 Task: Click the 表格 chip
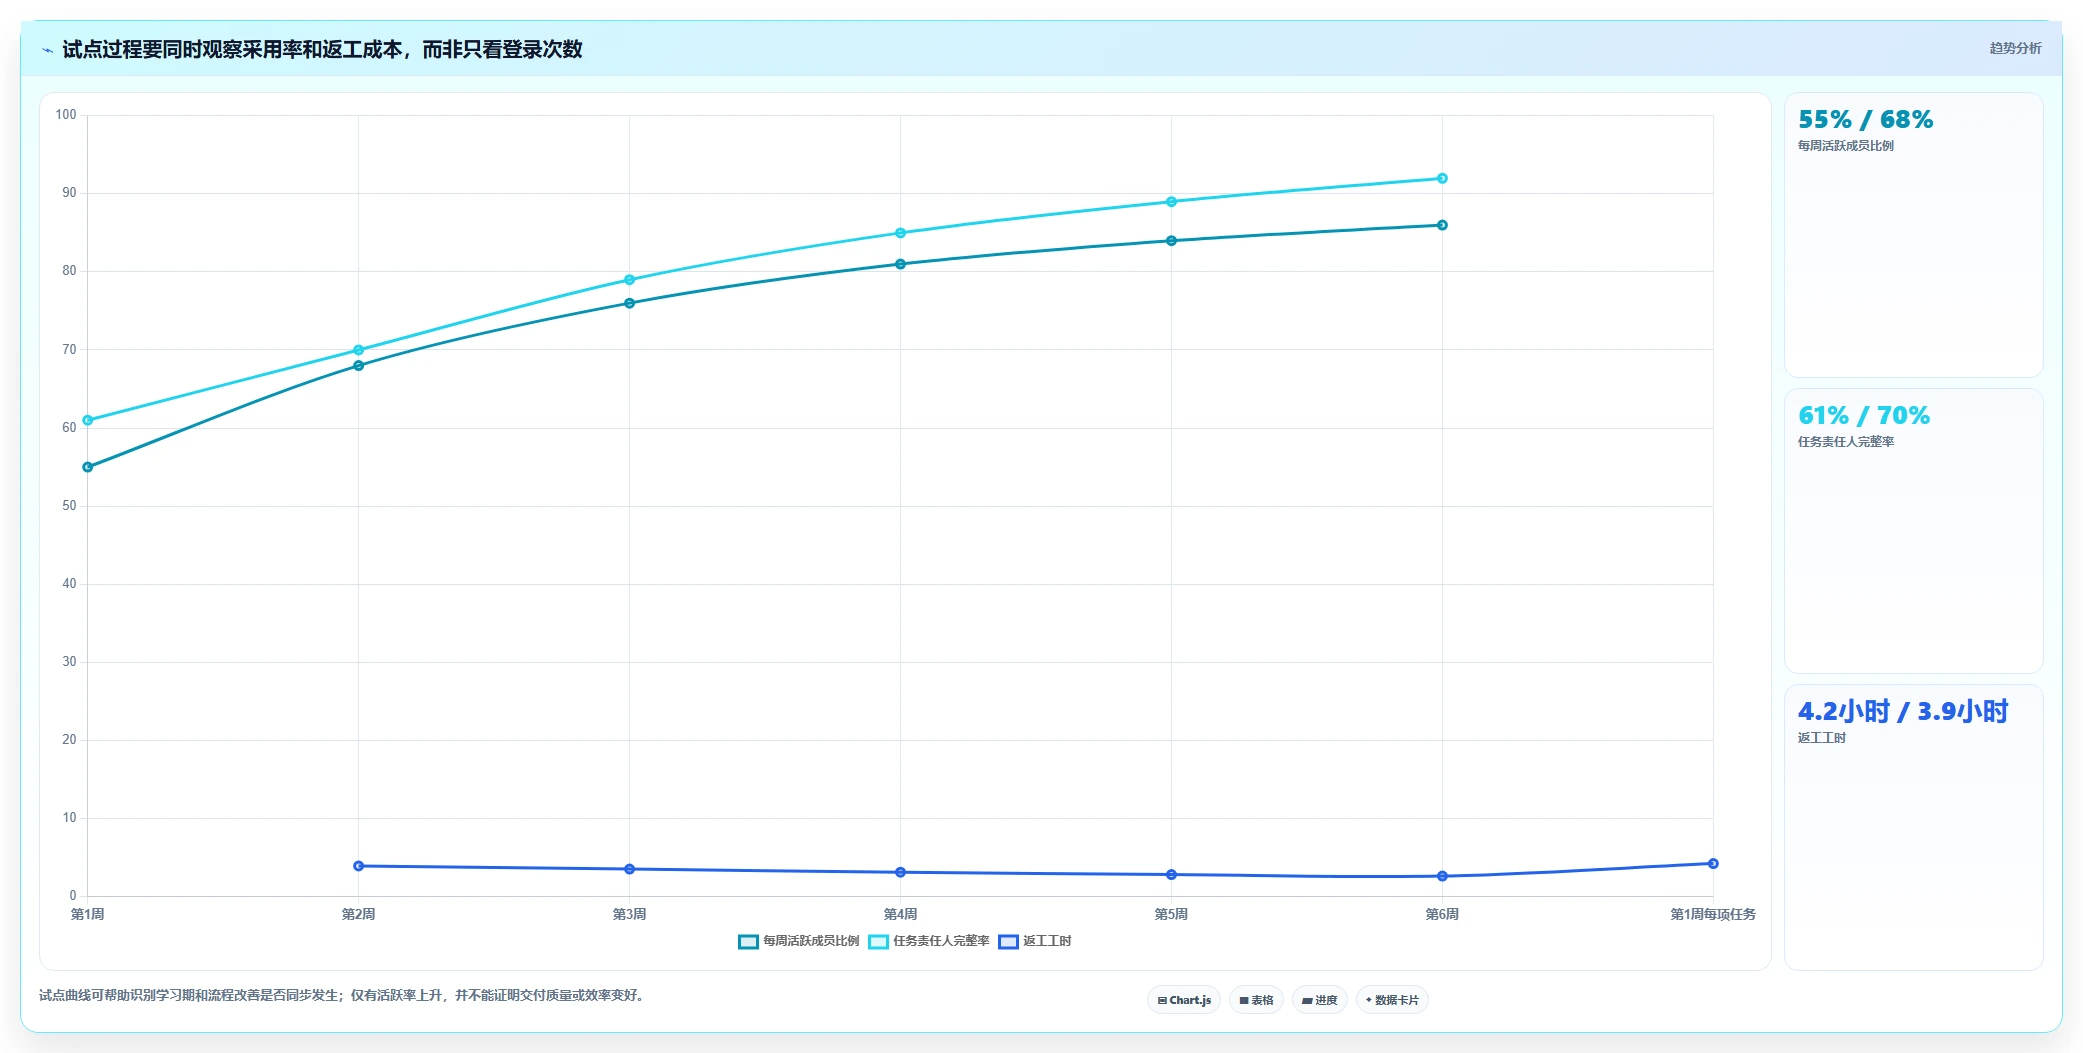pyautogui.click(x=1256, y=1000)
